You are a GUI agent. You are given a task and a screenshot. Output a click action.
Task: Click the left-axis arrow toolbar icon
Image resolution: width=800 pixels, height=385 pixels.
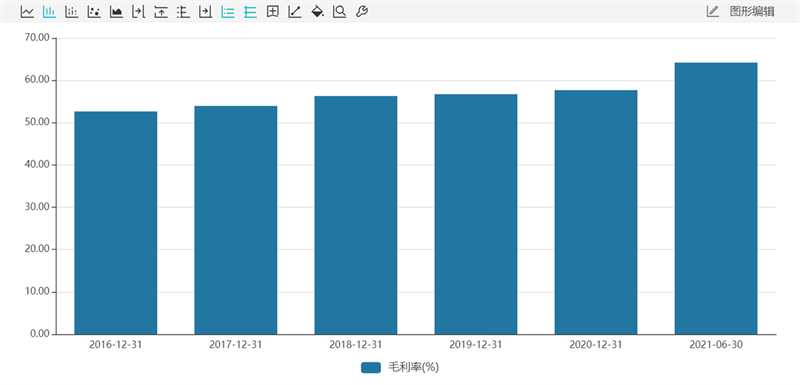pyautogui.click(x=139, y=12)
